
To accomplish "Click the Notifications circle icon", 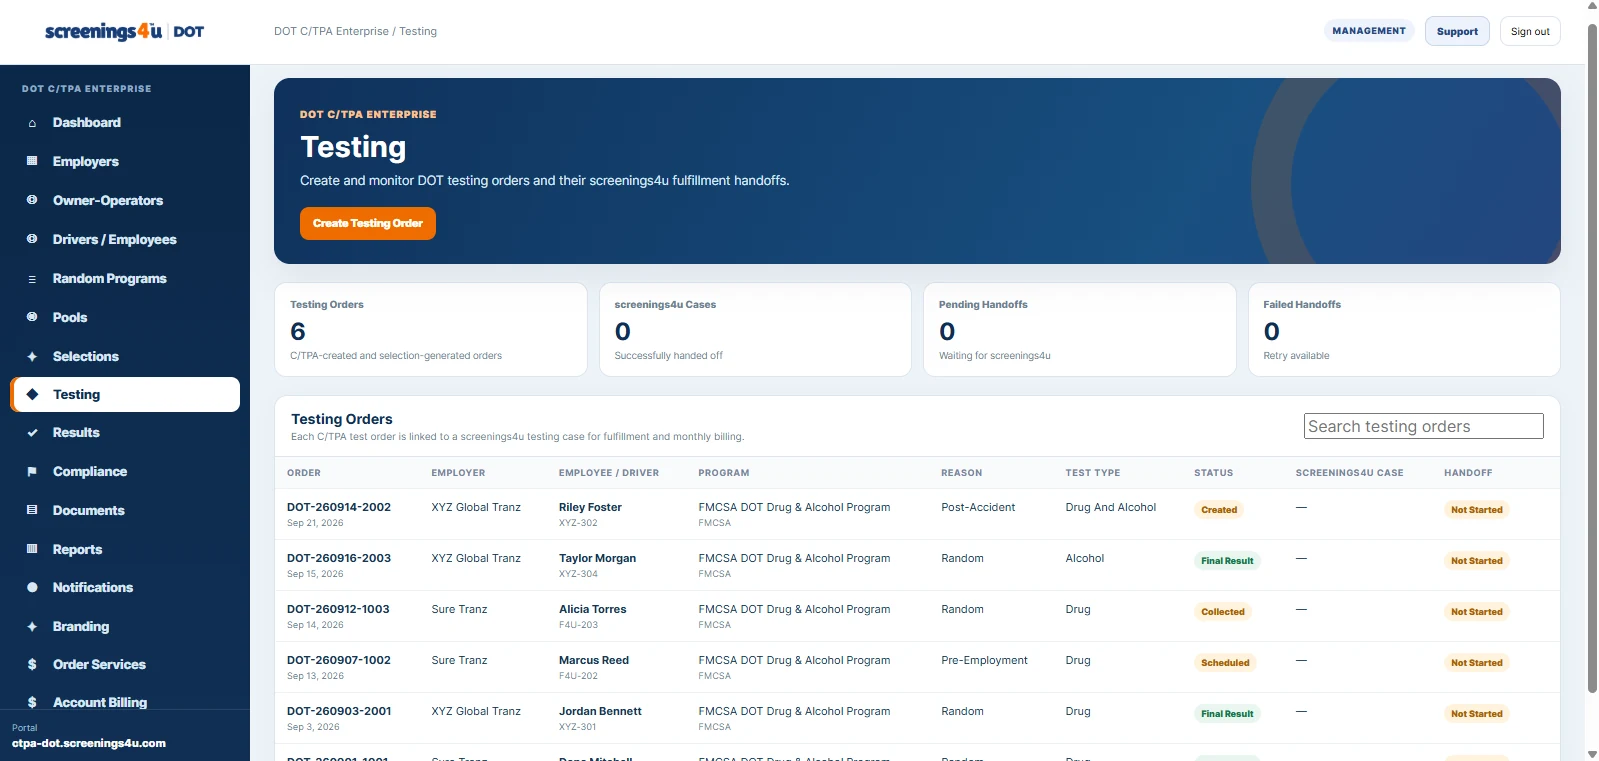I will (32, 587).
